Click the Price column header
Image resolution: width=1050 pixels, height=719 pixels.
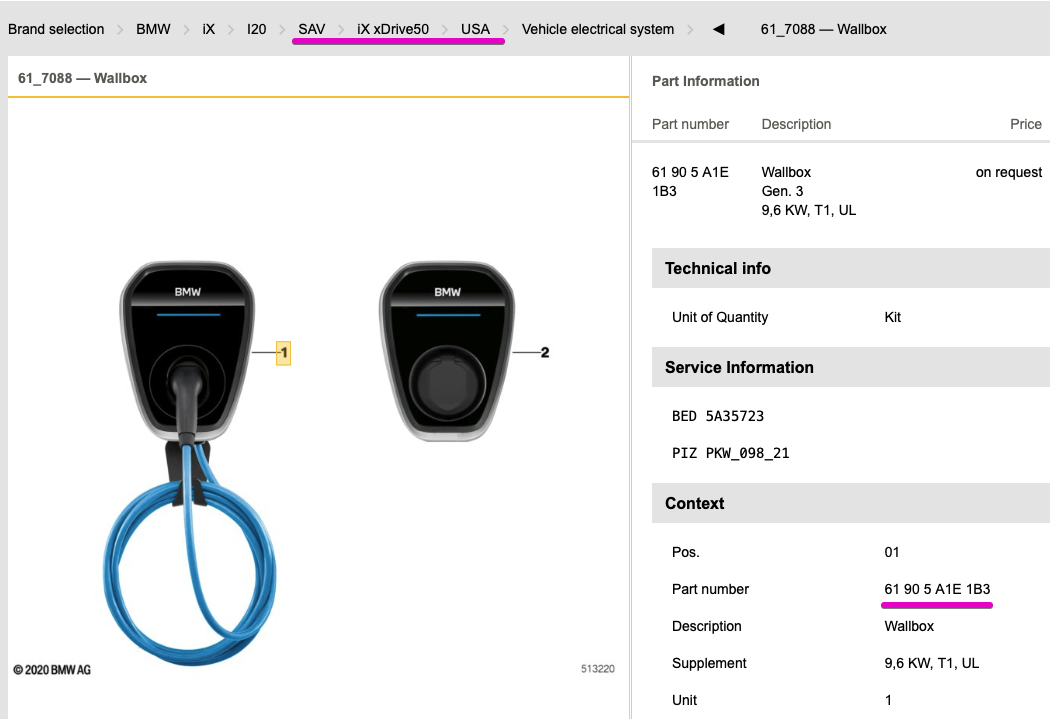[1026, 124]
